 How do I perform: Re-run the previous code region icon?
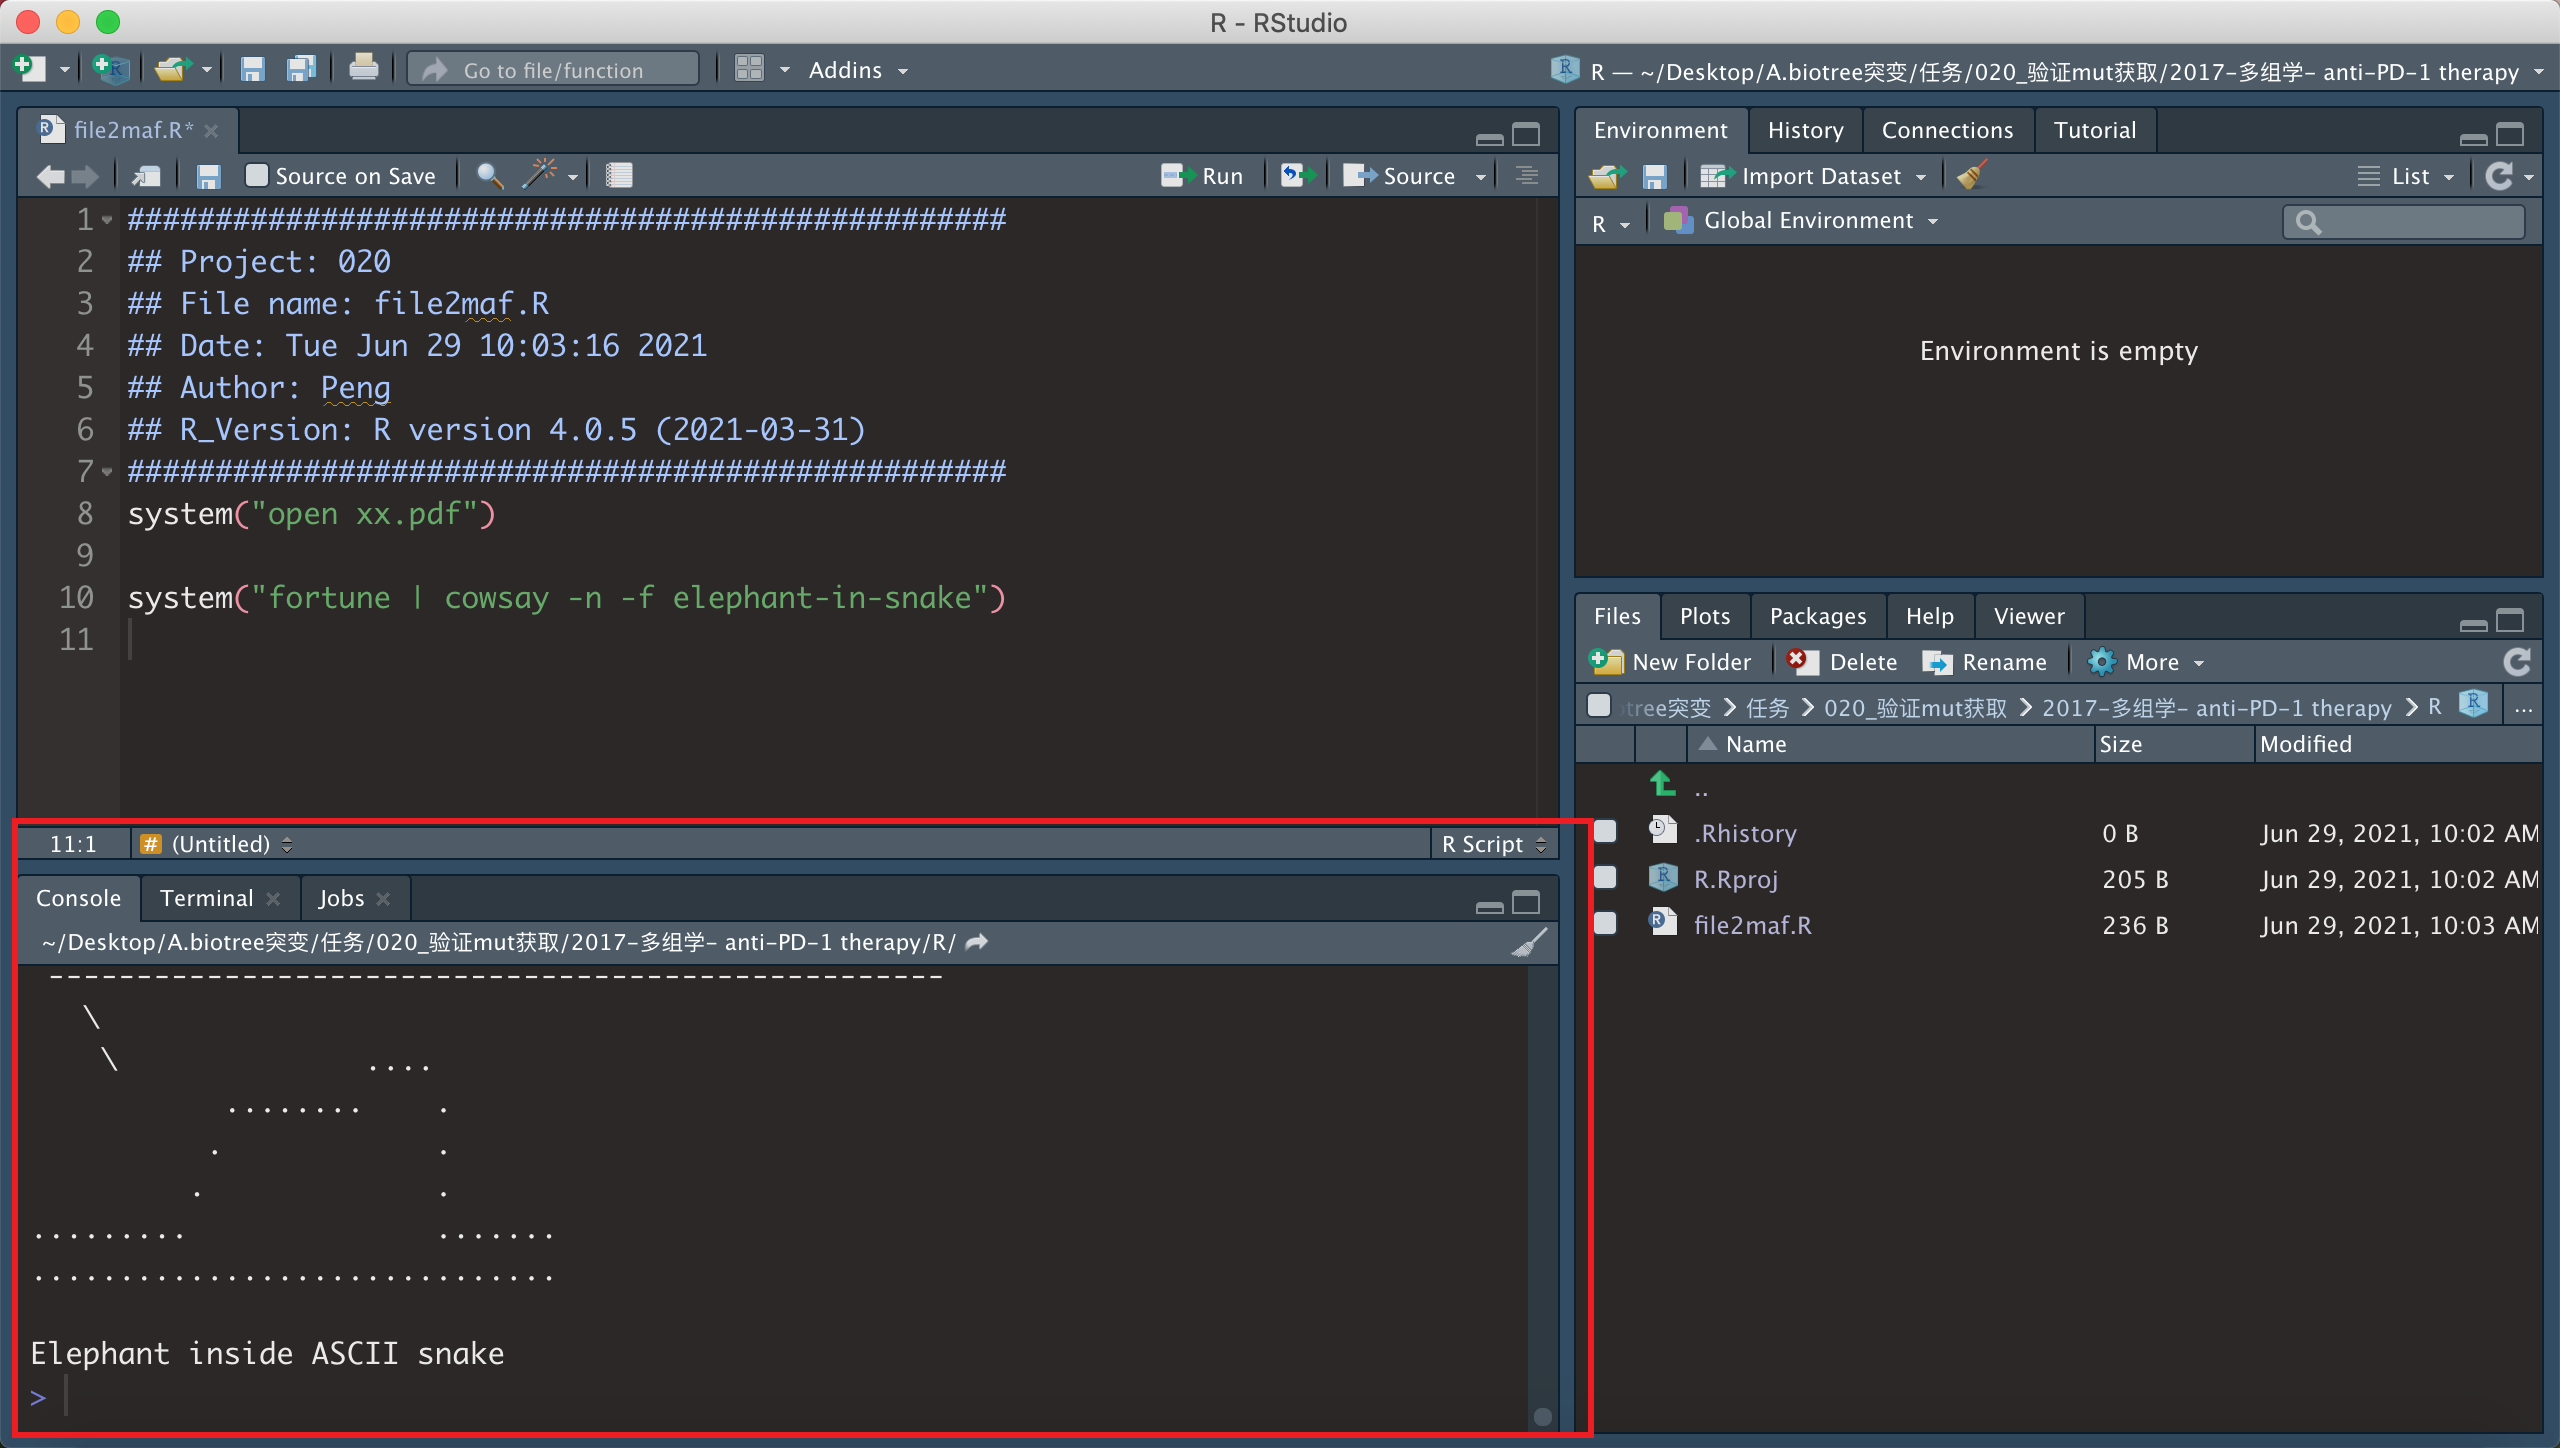[1298, 176]
